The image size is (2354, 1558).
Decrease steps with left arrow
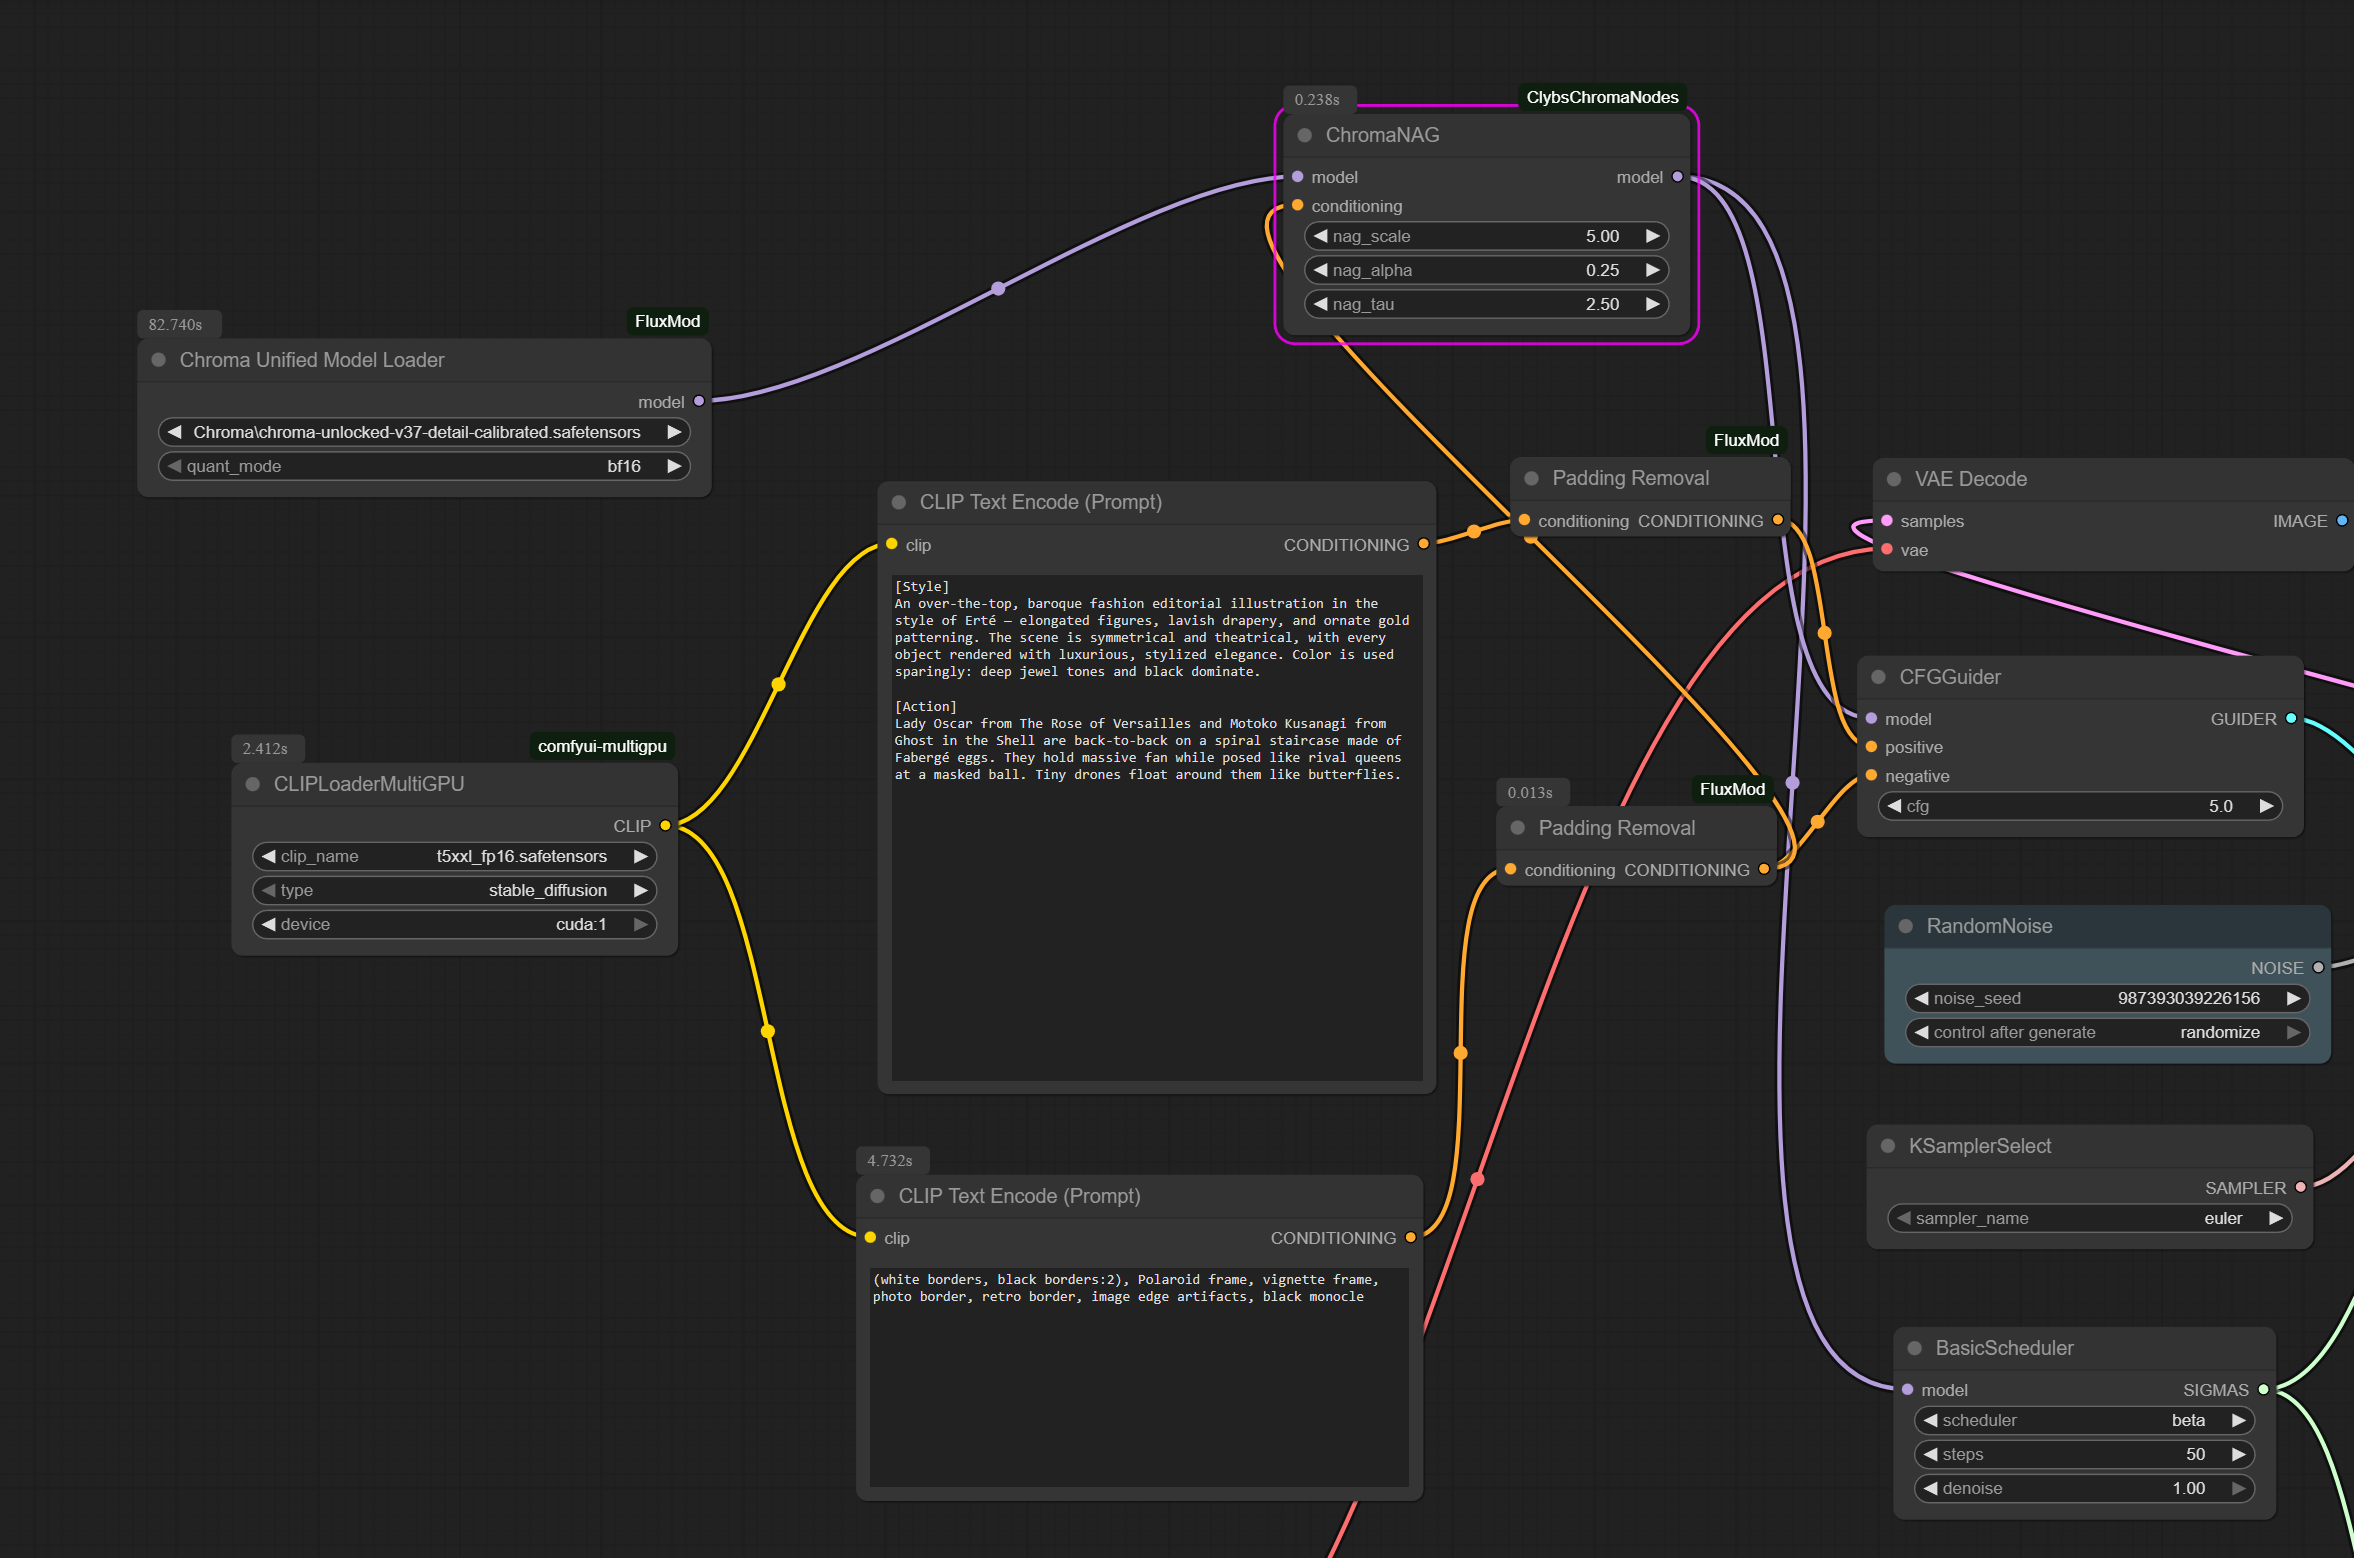(1930, 1454)
